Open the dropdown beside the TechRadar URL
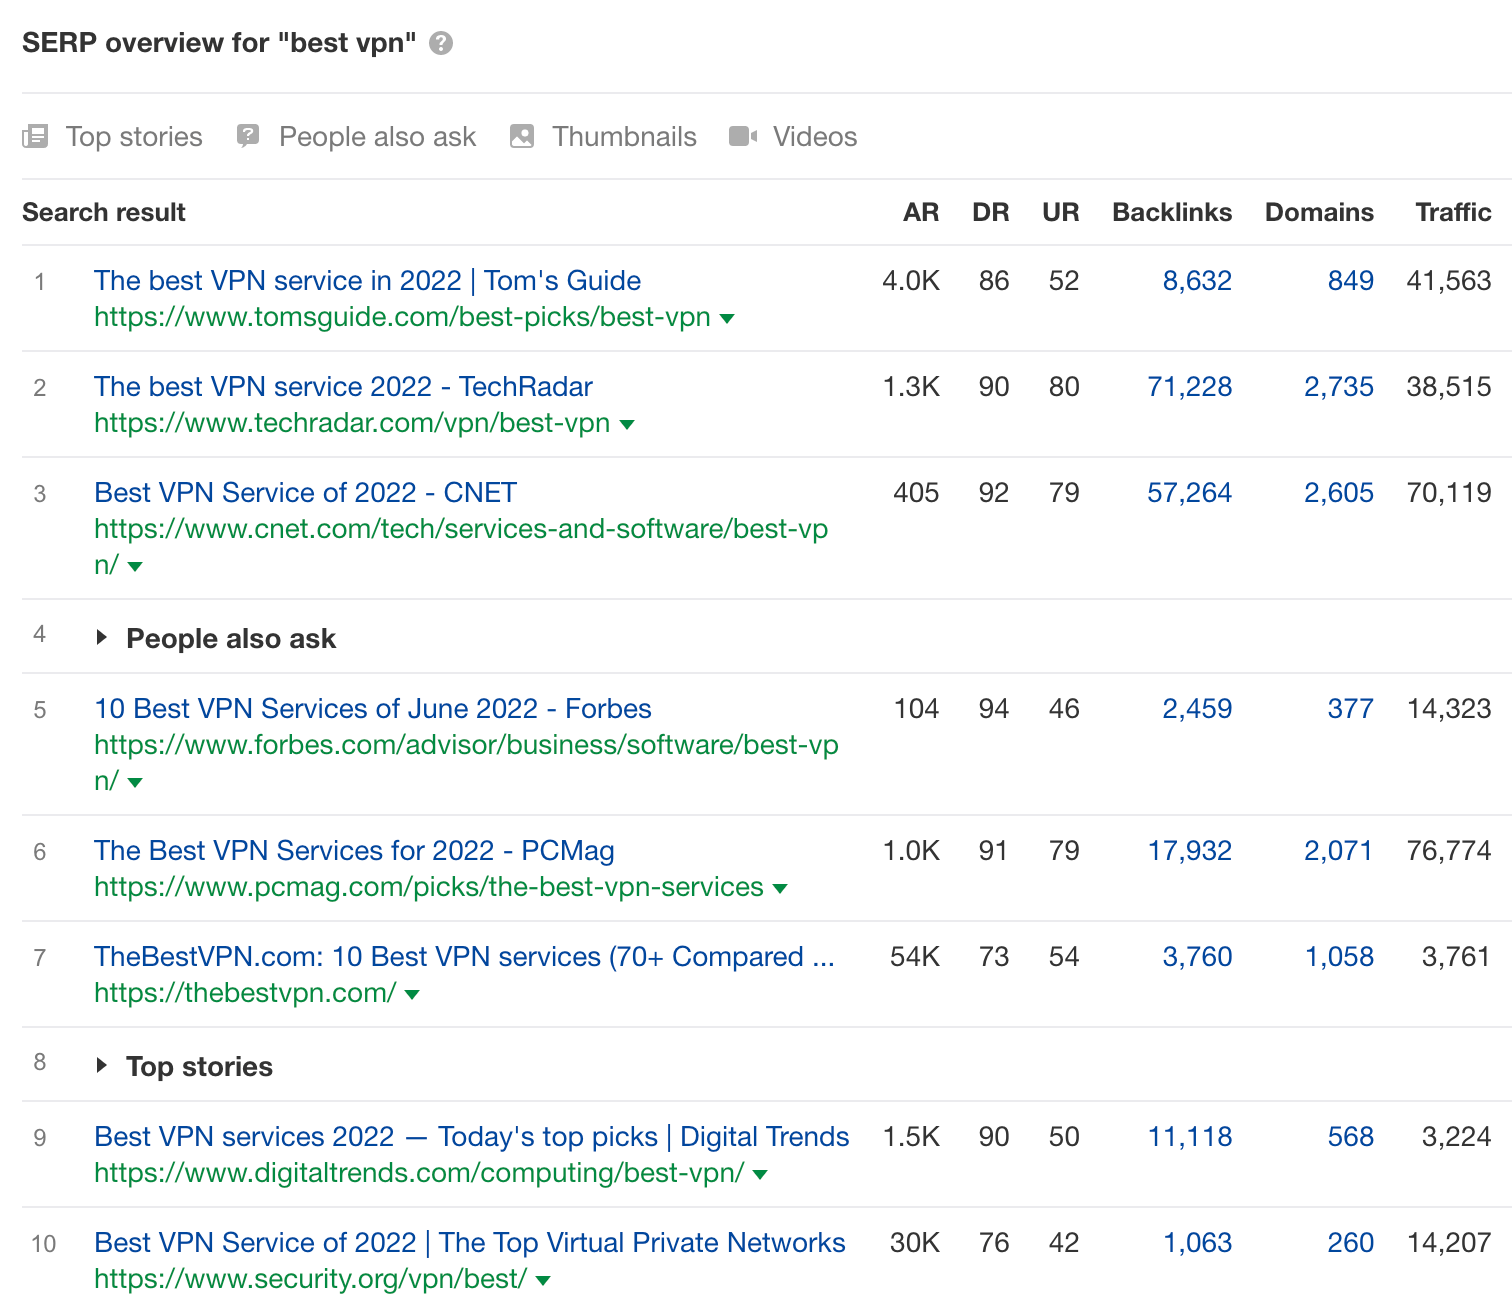The width and height of the screenshot is (1512, 1300). click(627, 424)
